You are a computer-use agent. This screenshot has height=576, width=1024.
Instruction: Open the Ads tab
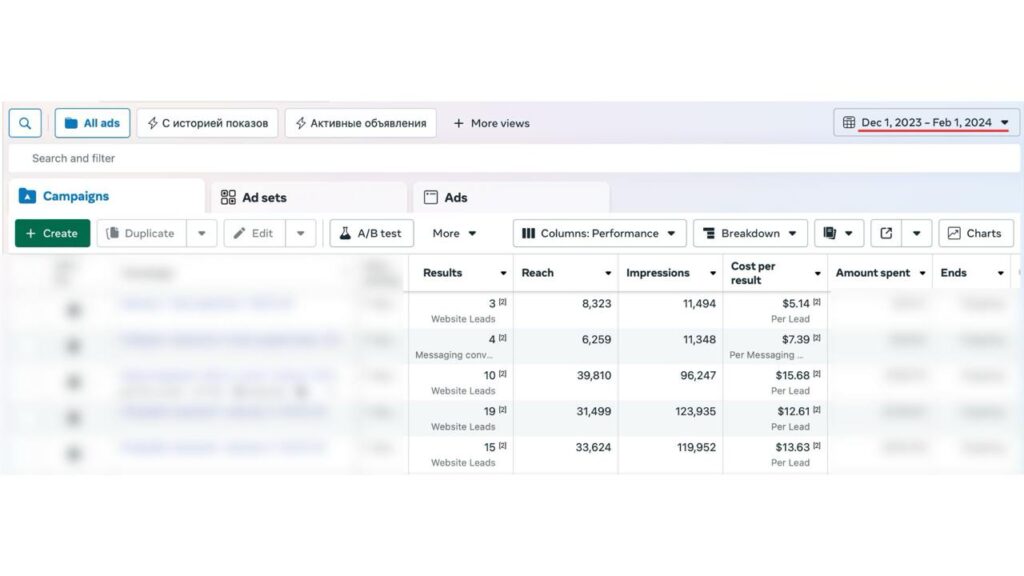coord(456,197)
